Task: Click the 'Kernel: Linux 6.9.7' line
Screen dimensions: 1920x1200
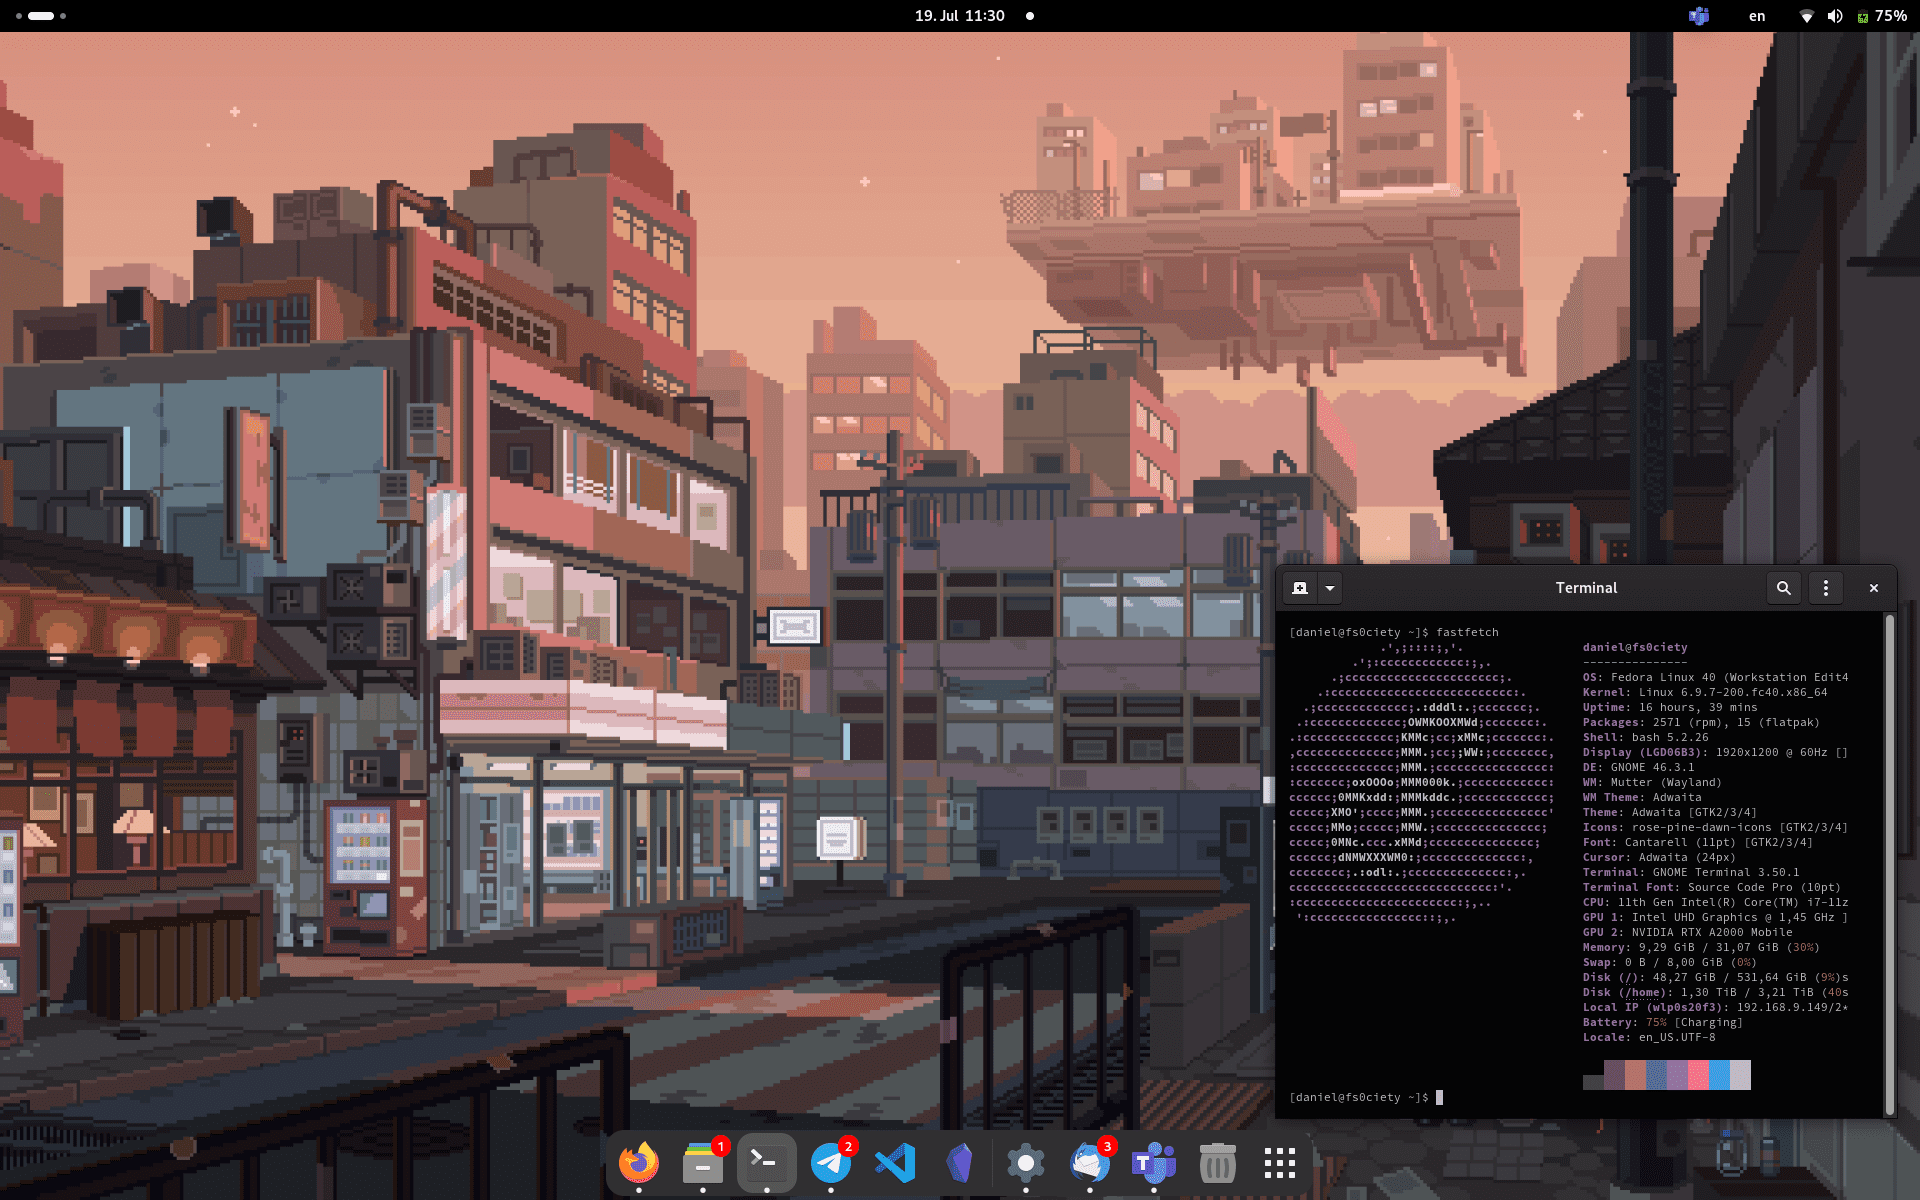Action: tap(1705, 692)
